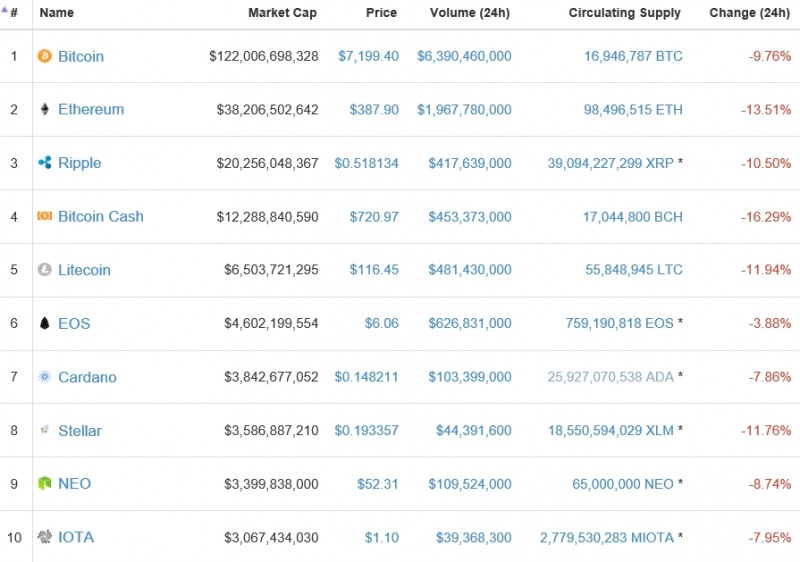This screenshot has height=562, width=800.
Task: Click Cardano circulating supply ADA value
Action: tap(610, 377)
